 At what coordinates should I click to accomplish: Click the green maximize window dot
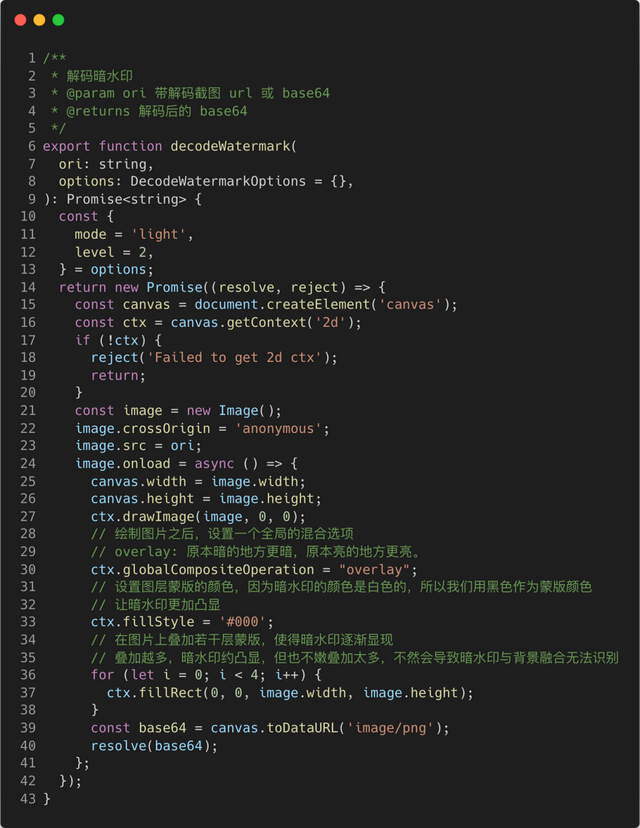point(59,20)
